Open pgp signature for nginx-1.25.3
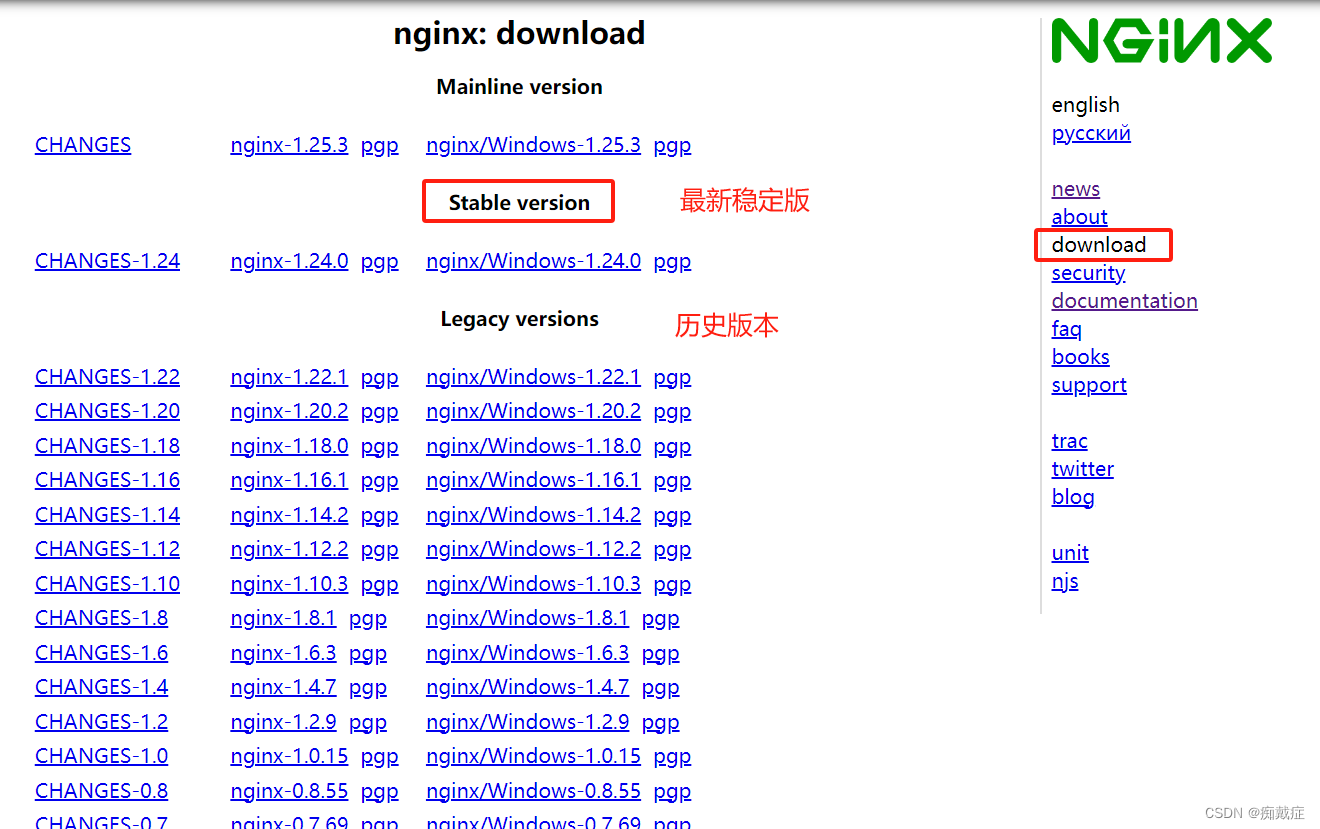Screen dimensions: 1320x829 pos(380,146)
